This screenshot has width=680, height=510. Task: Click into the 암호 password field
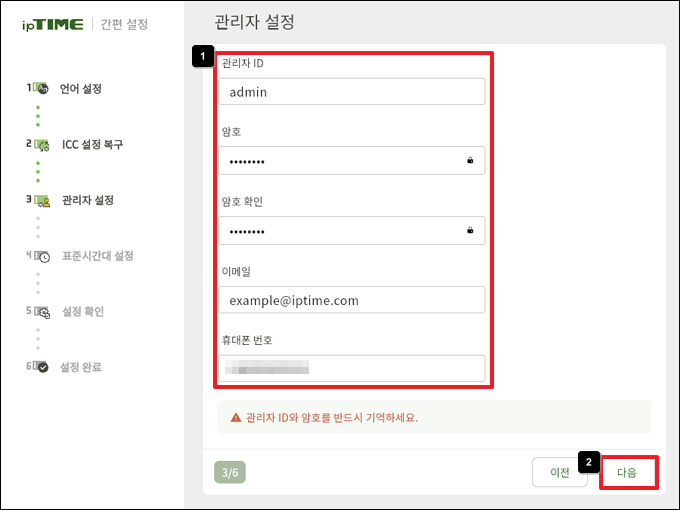[x=340, y=161]
